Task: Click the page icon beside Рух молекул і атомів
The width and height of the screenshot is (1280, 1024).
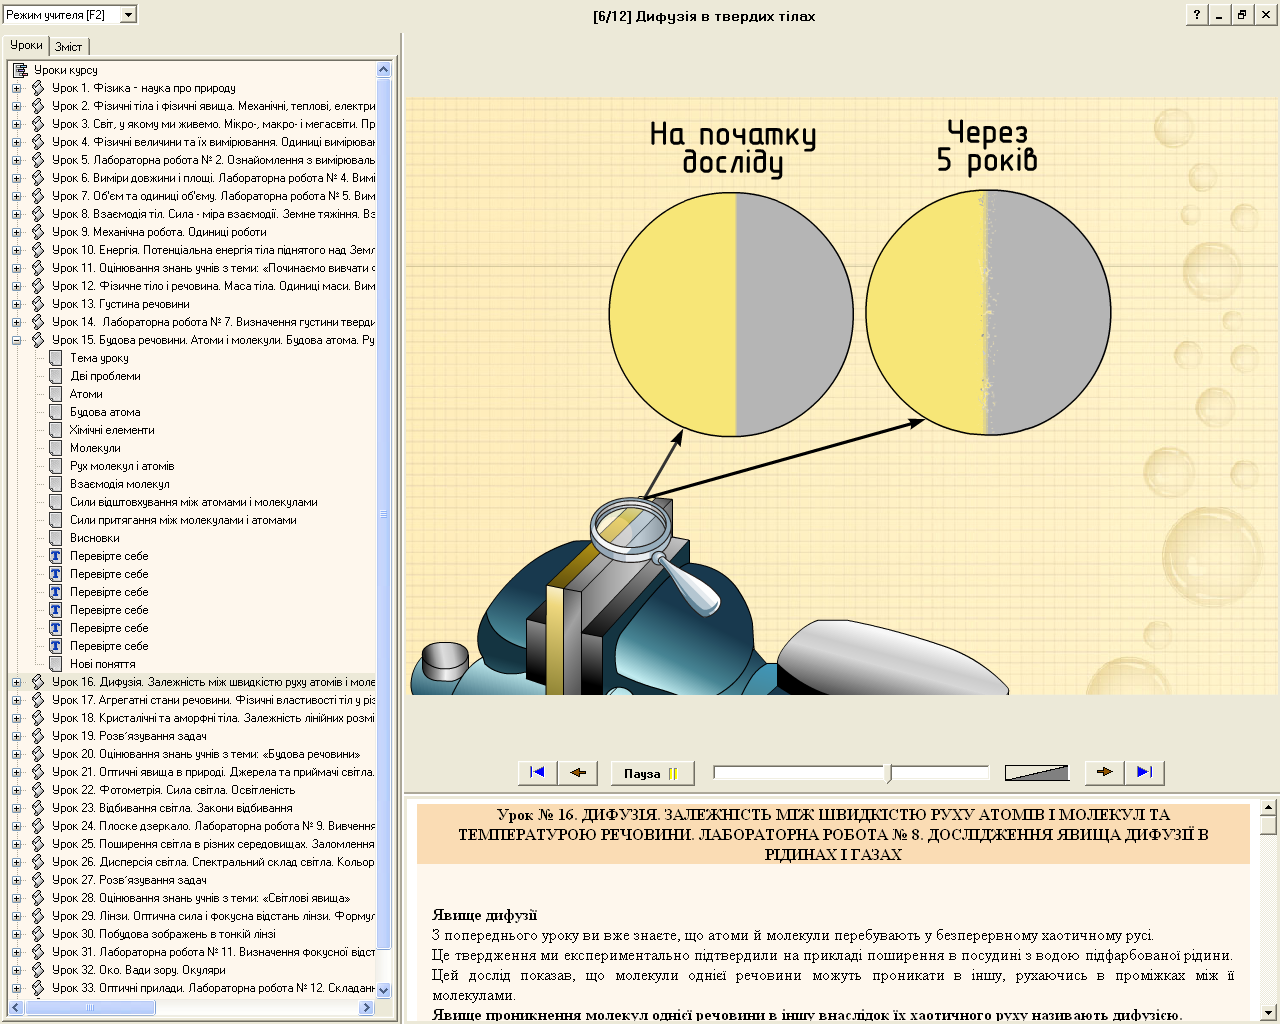Action: (x=56, y=466)
